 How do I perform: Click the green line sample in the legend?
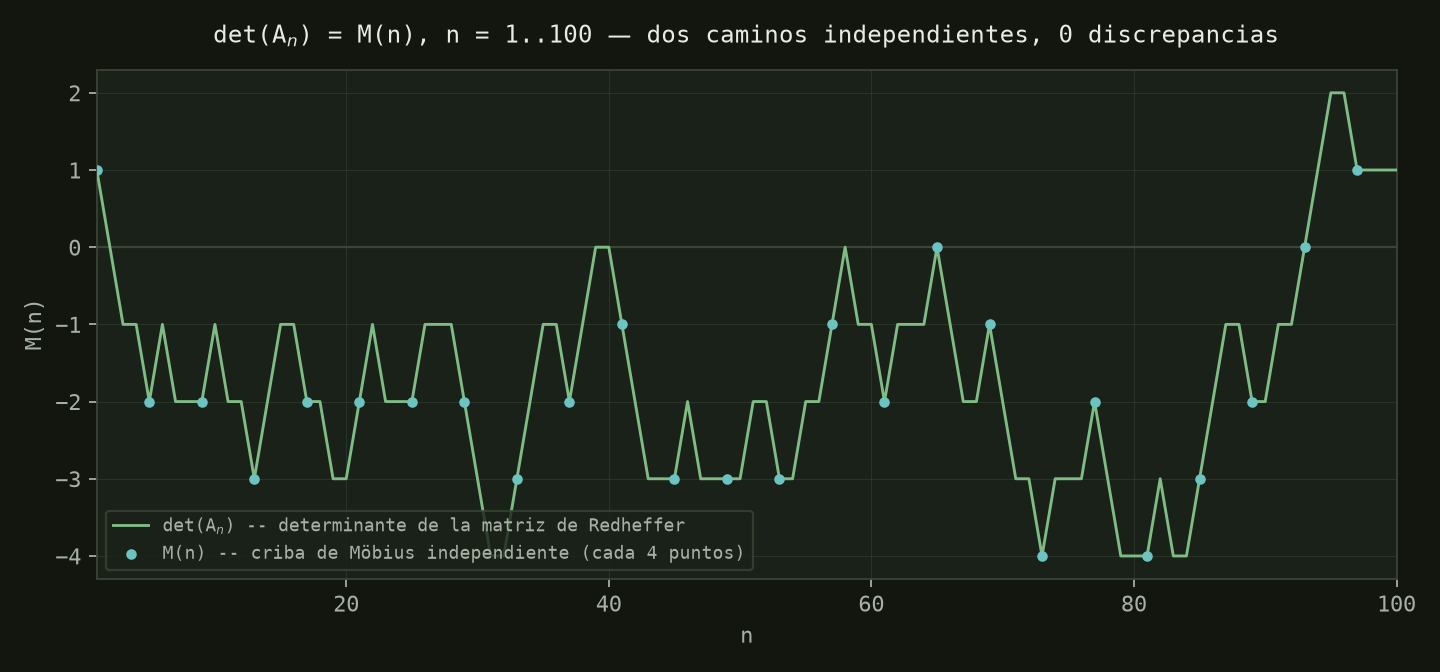(131, 525)
